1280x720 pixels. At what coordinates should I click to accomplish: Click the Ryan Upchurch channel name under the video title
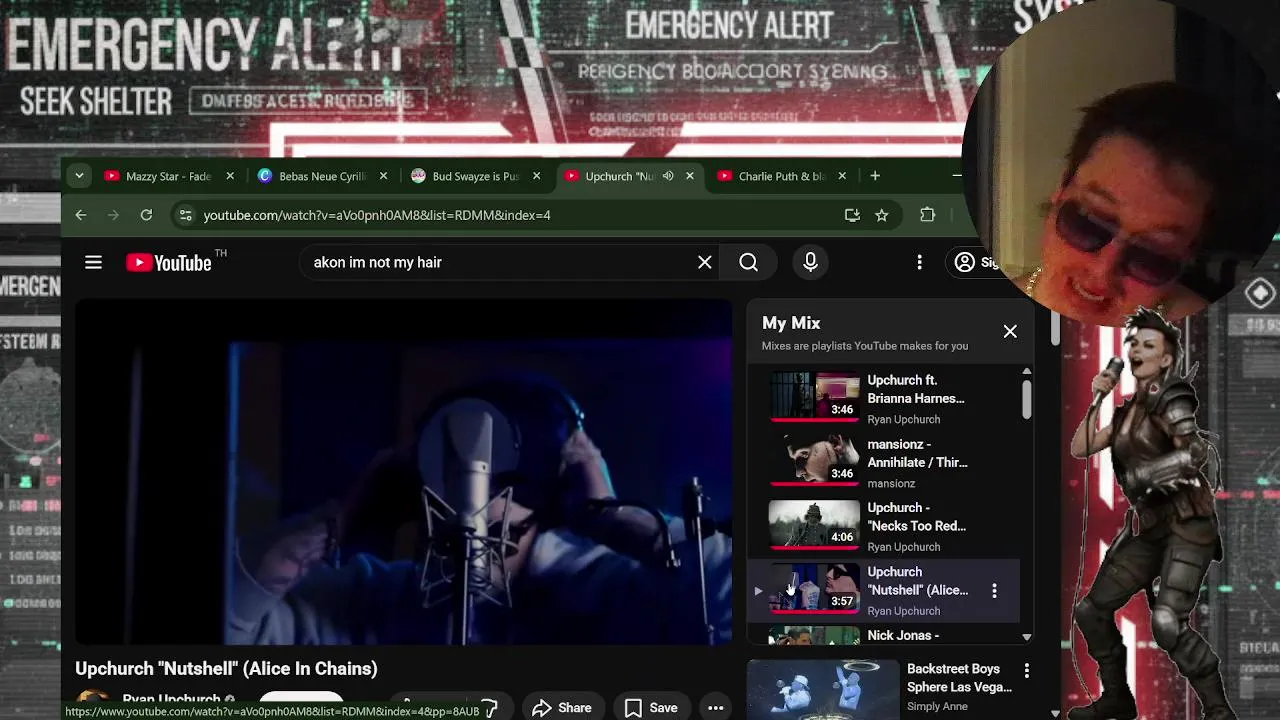(171, 700)
